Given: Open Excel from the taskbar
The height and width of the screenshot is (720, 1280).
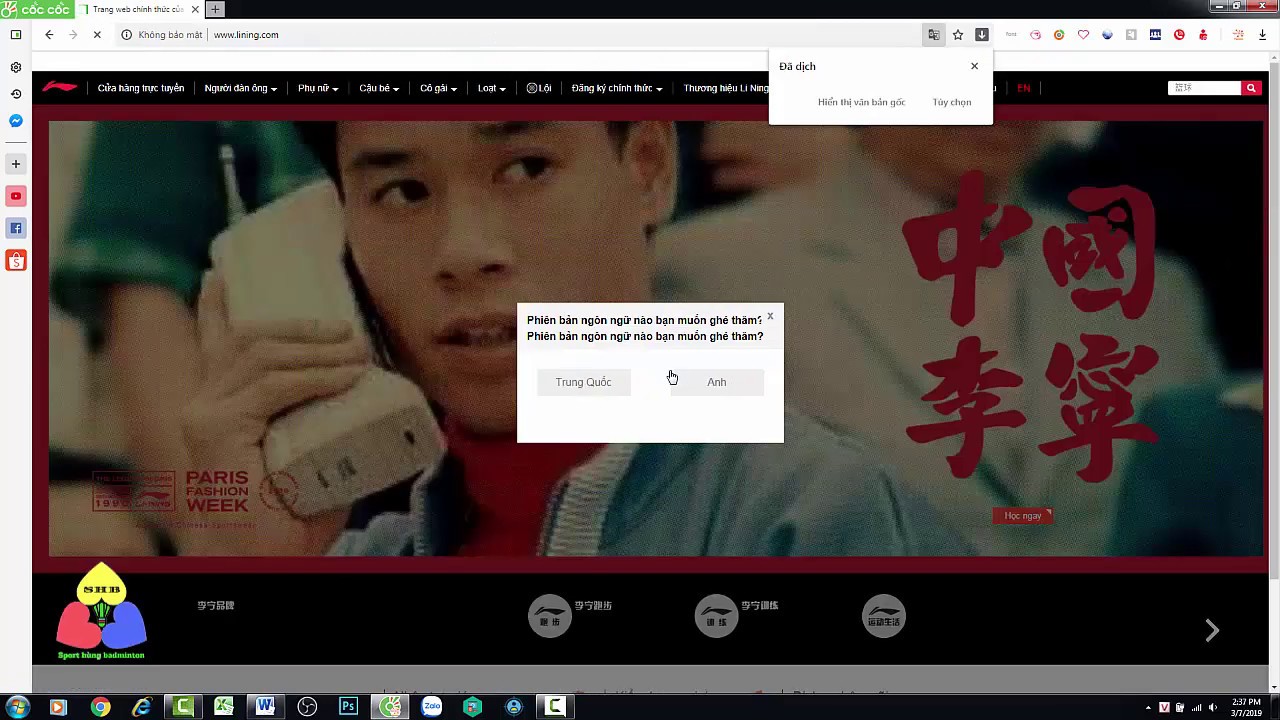Looking at the screenshot, I should click(x=224, y=707).
